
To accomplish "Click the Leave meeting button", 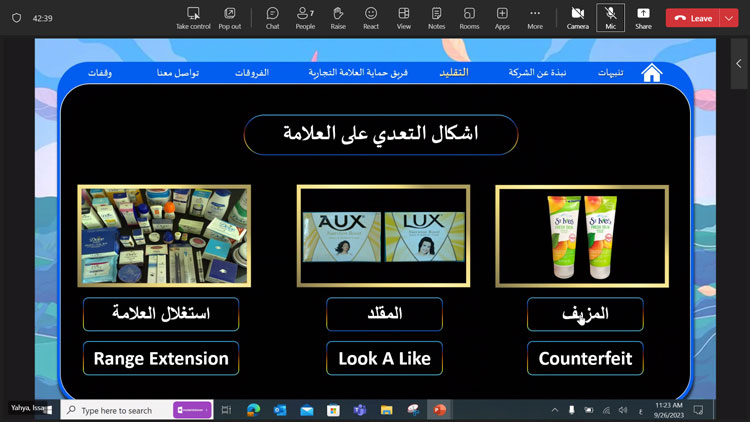I will click(694, 18).
